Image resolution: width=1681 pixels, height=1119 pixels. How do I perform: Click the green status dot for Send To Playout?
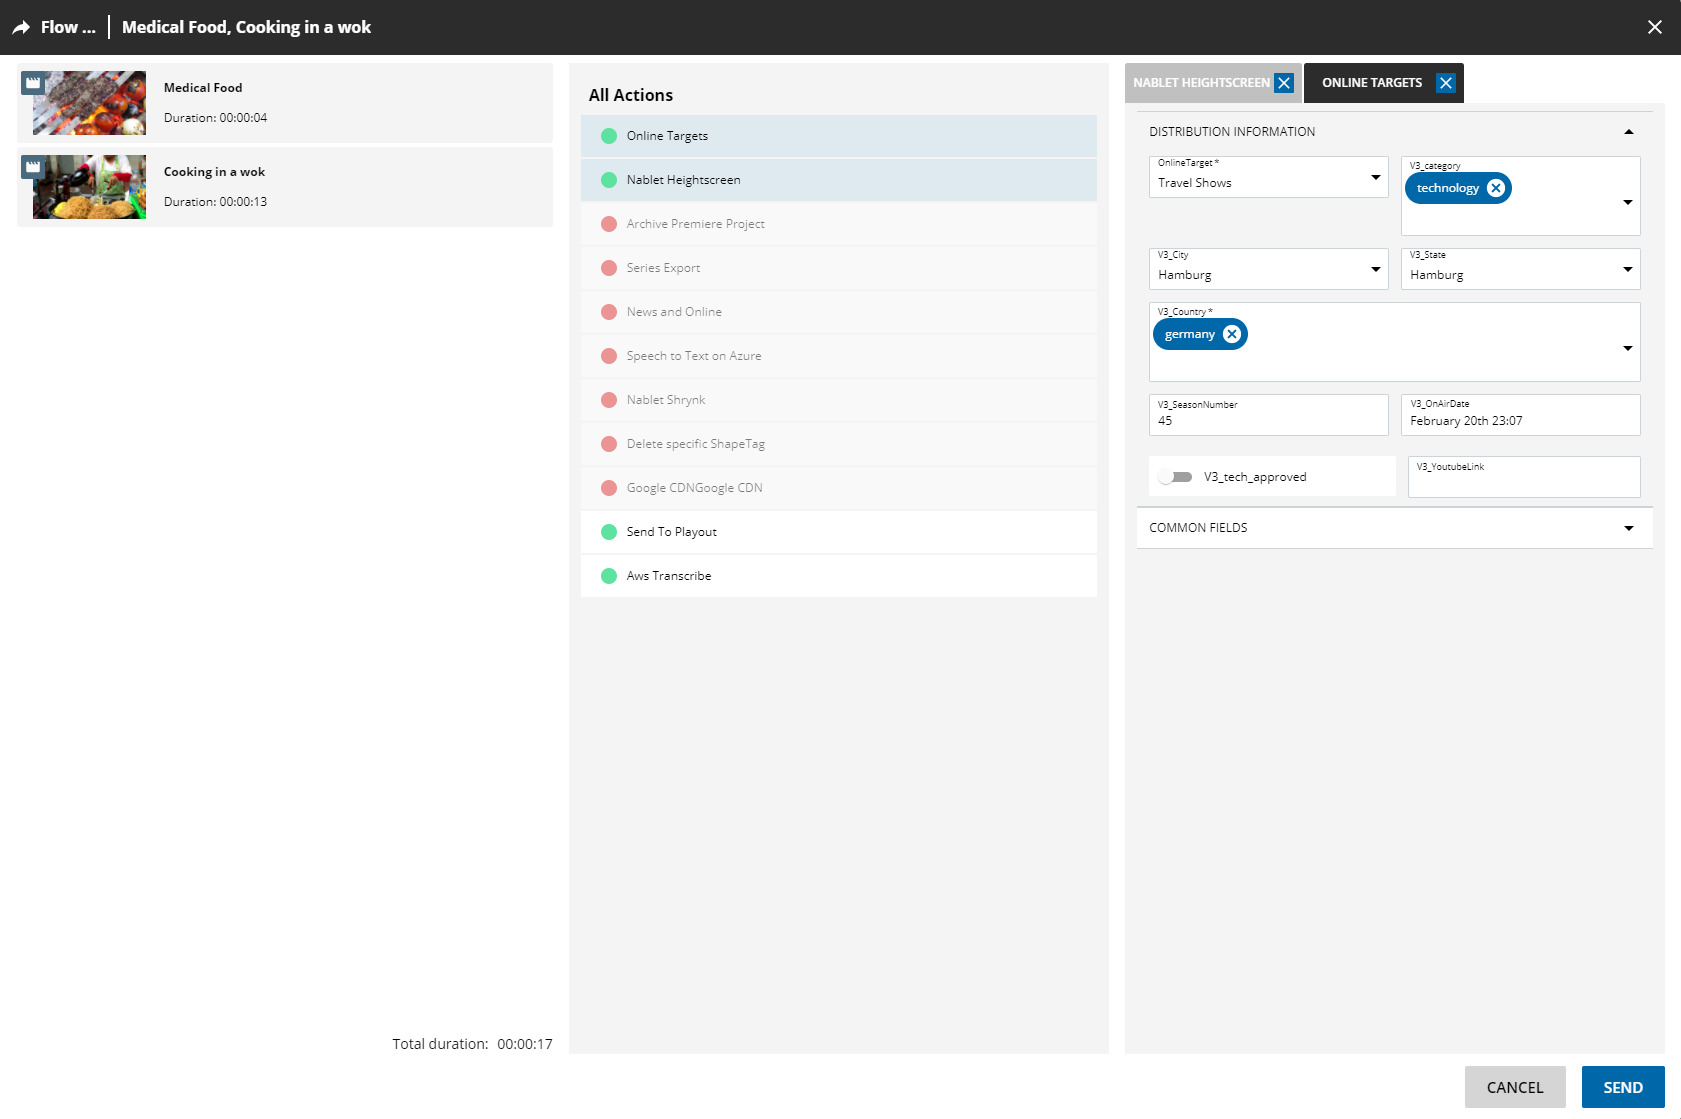point(609,532)
